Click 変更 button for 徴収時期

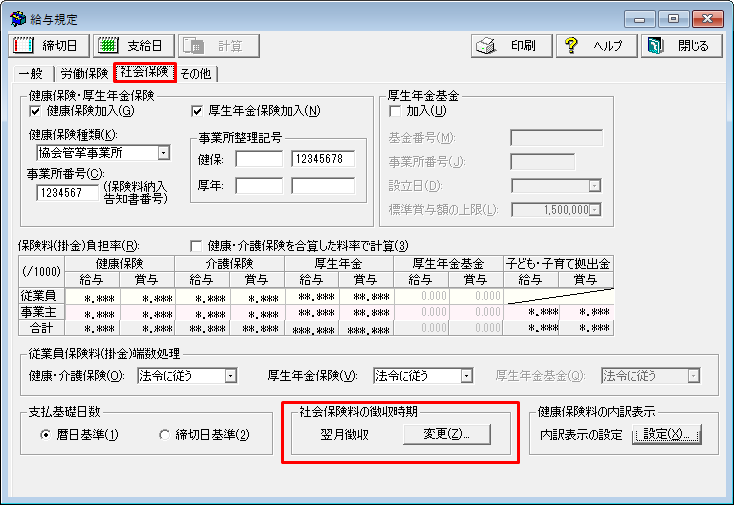coord(446,434)
